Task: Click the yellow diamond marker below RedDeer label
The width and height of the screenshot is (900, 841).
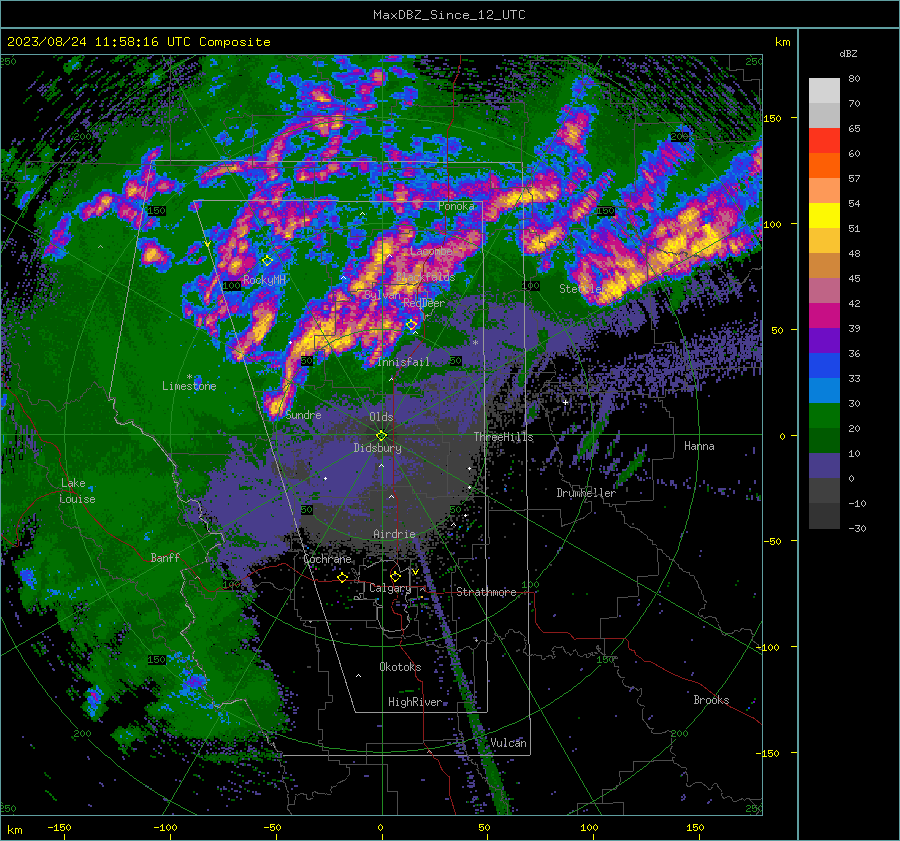Action: [x=412, y=325]
